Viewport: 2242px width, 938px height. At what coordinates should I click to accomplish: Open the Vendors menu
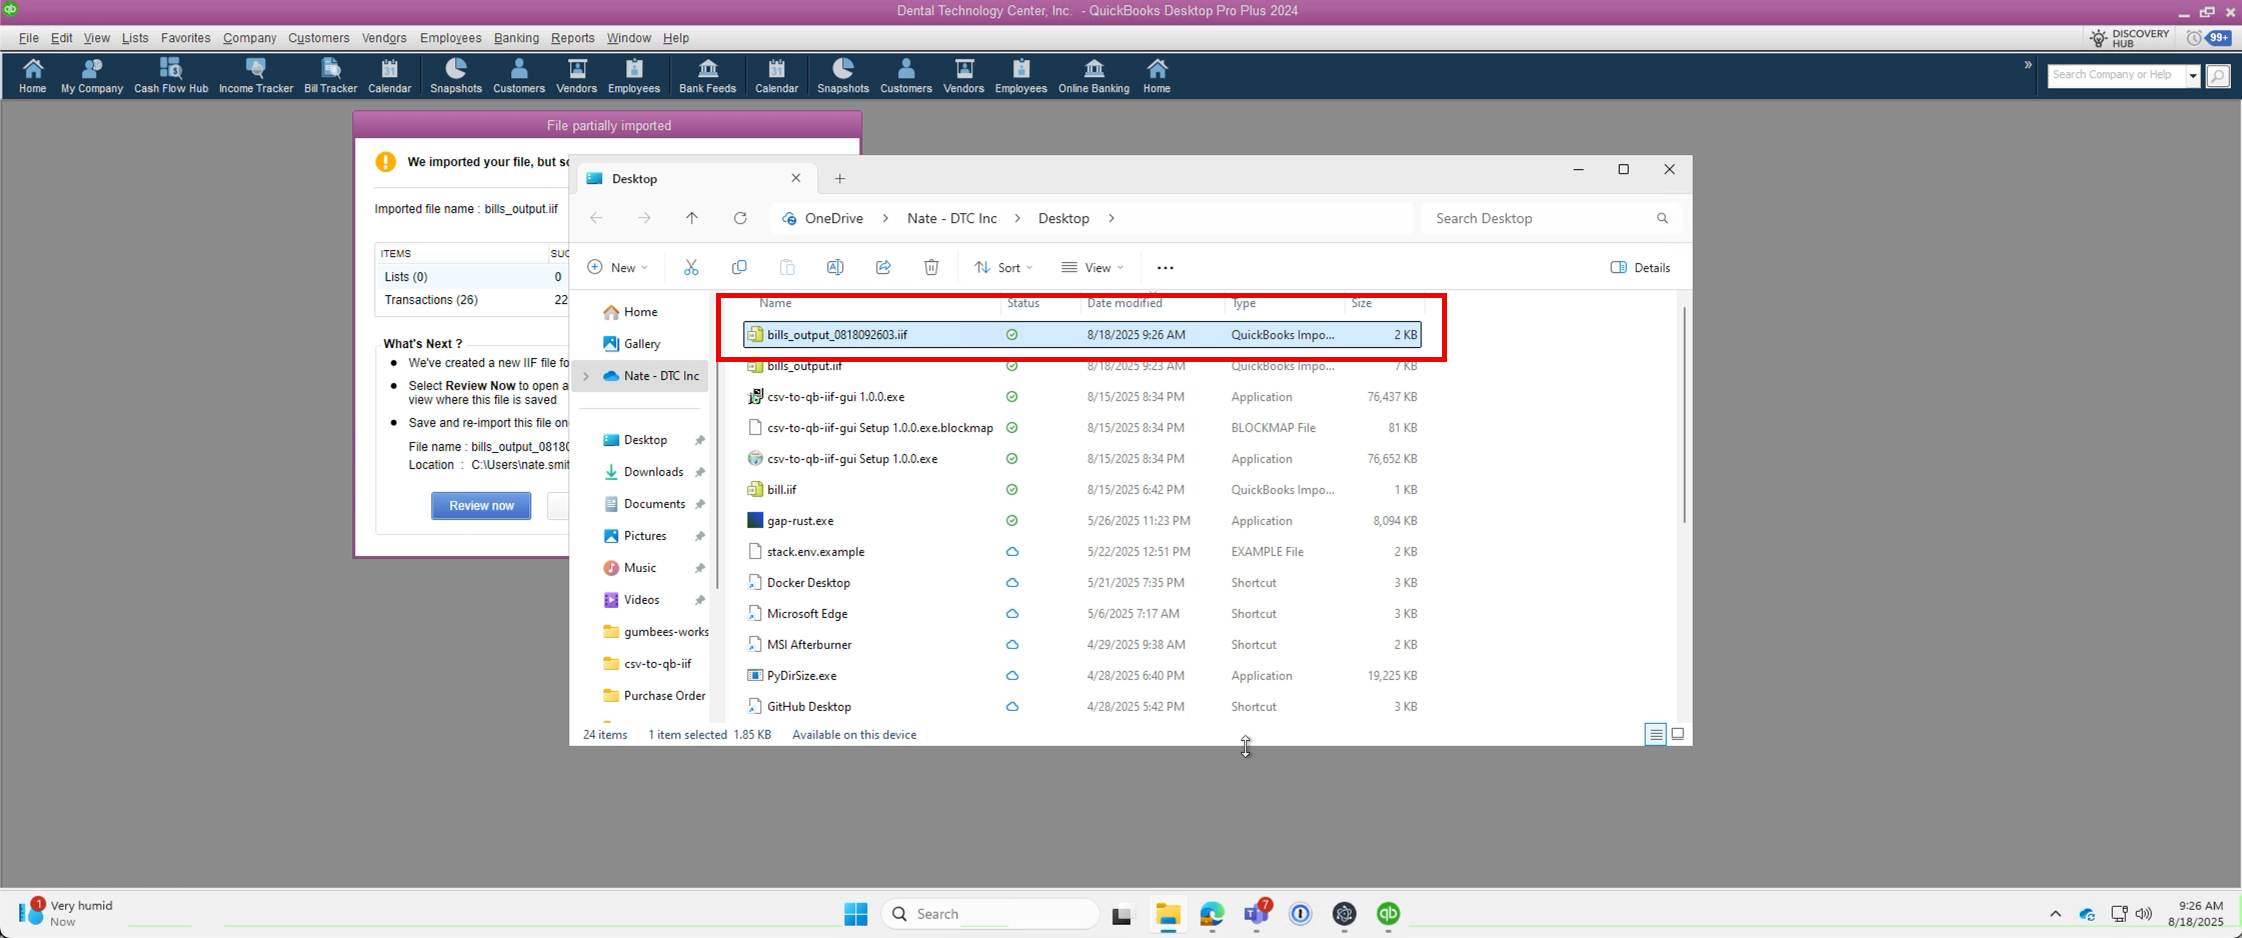[x=384, y=38]
